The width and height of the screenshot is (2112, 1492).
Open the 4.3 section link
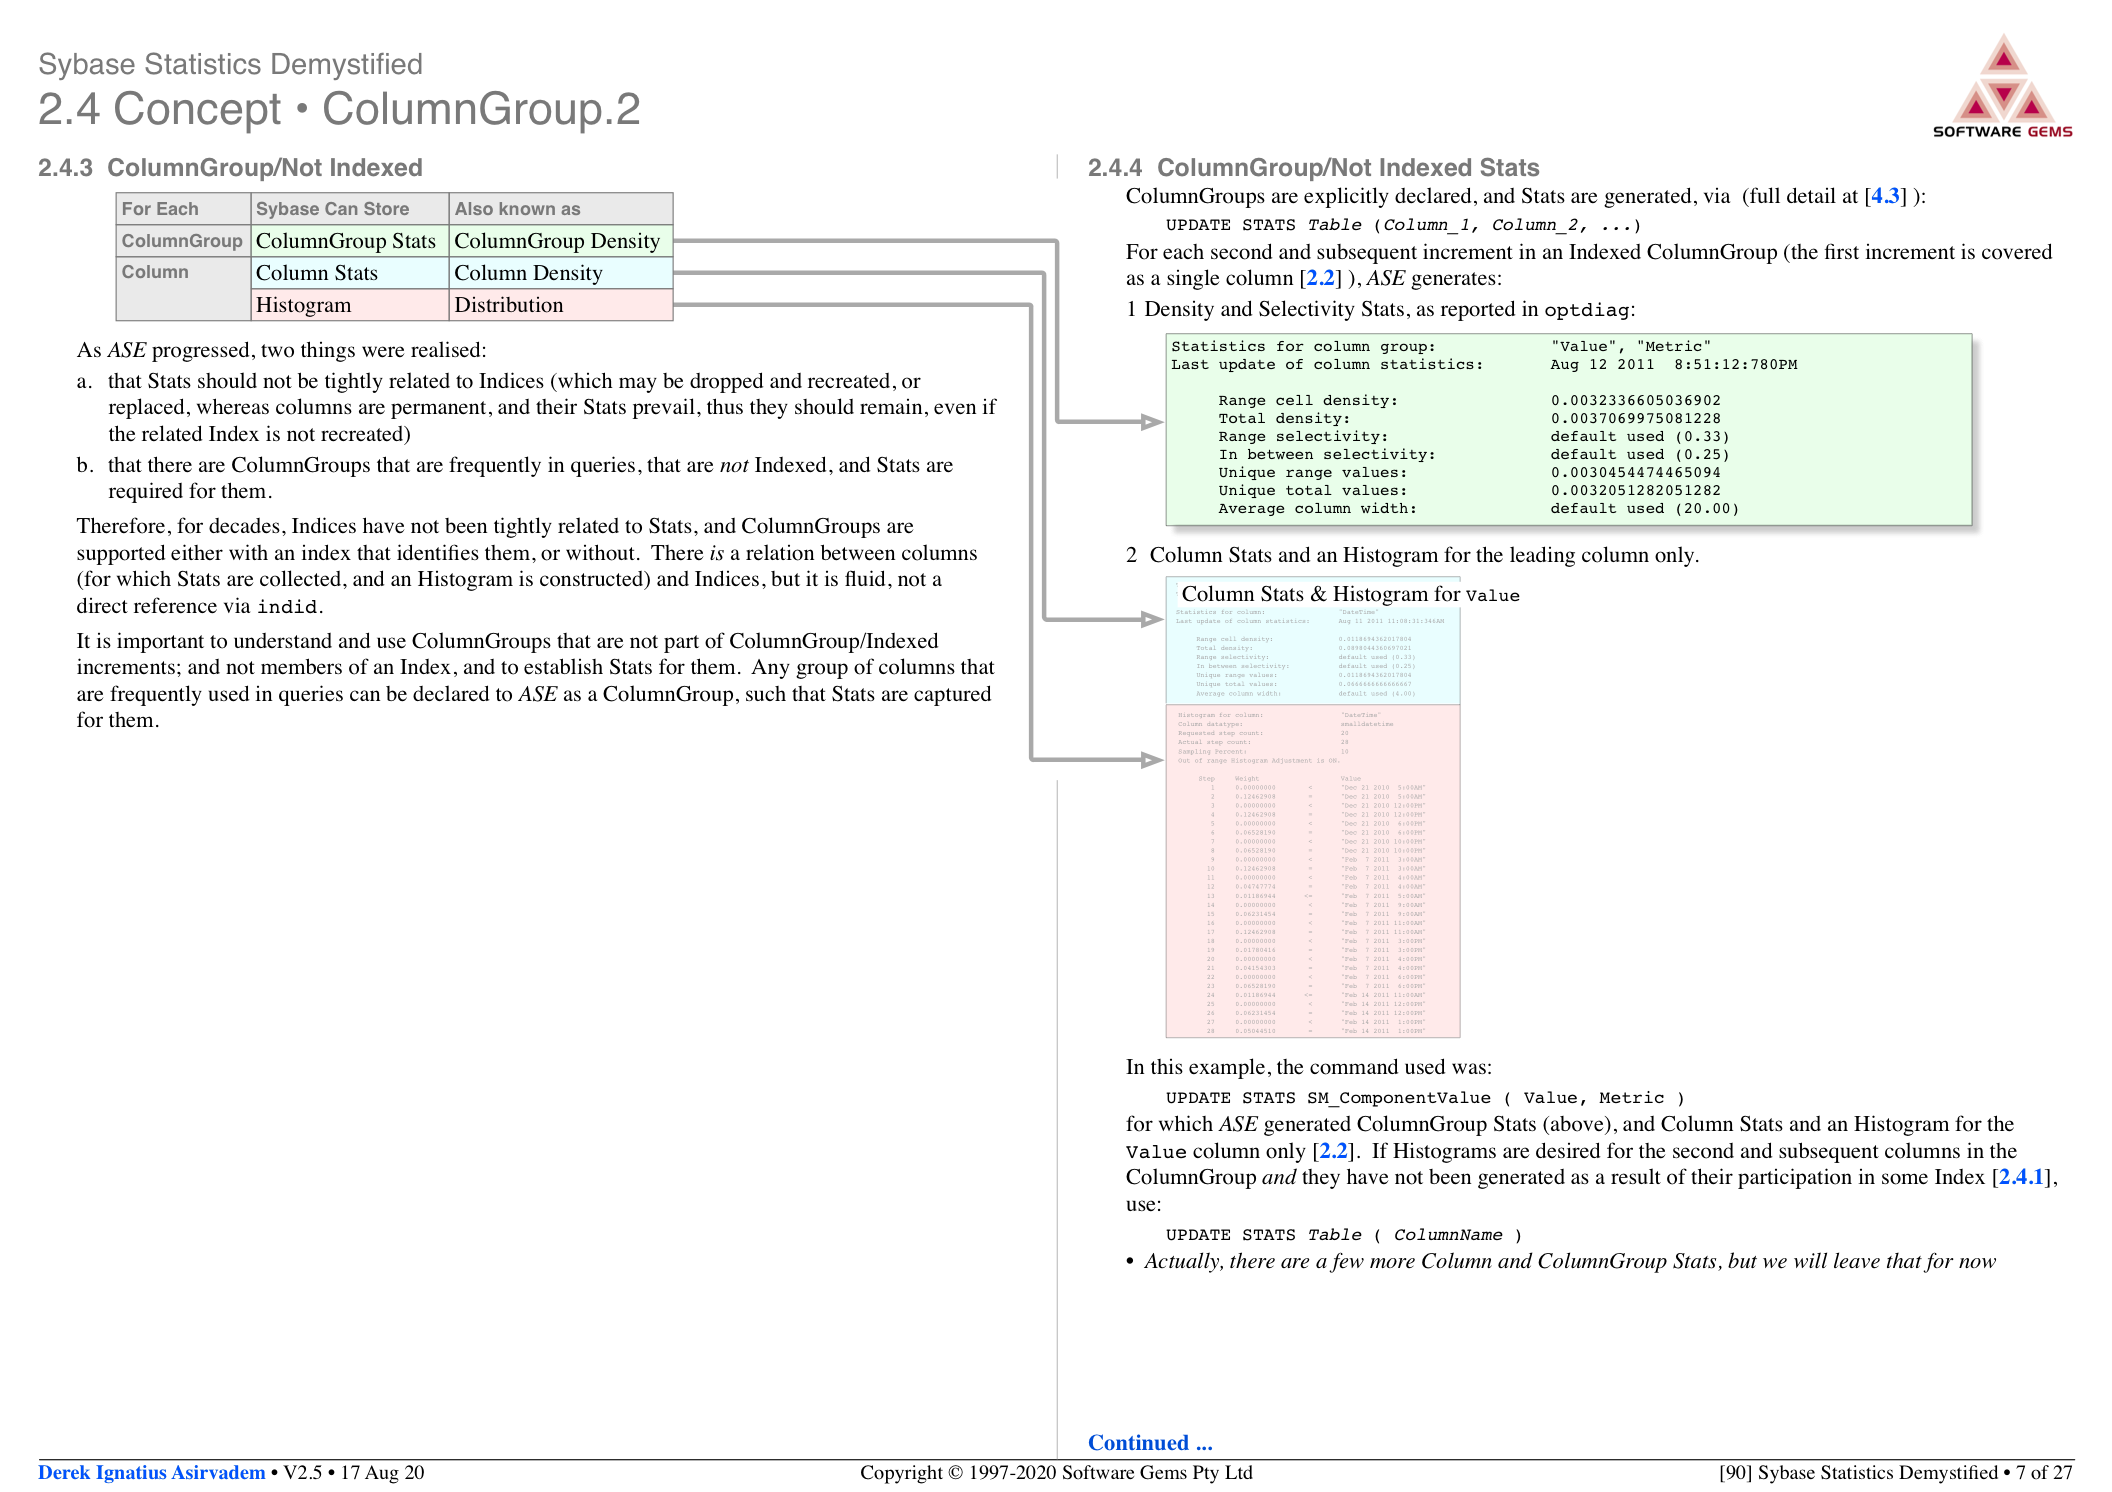(x=1885, y=196)
